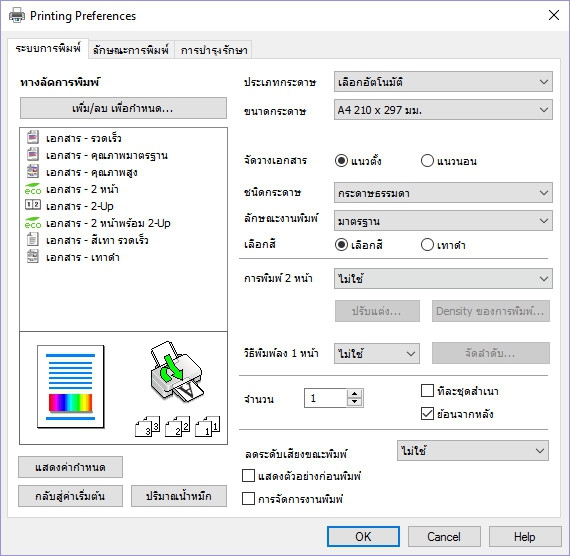
Task: Increase จำนวน copies with up arrow
Action: [x=354, y=393]
